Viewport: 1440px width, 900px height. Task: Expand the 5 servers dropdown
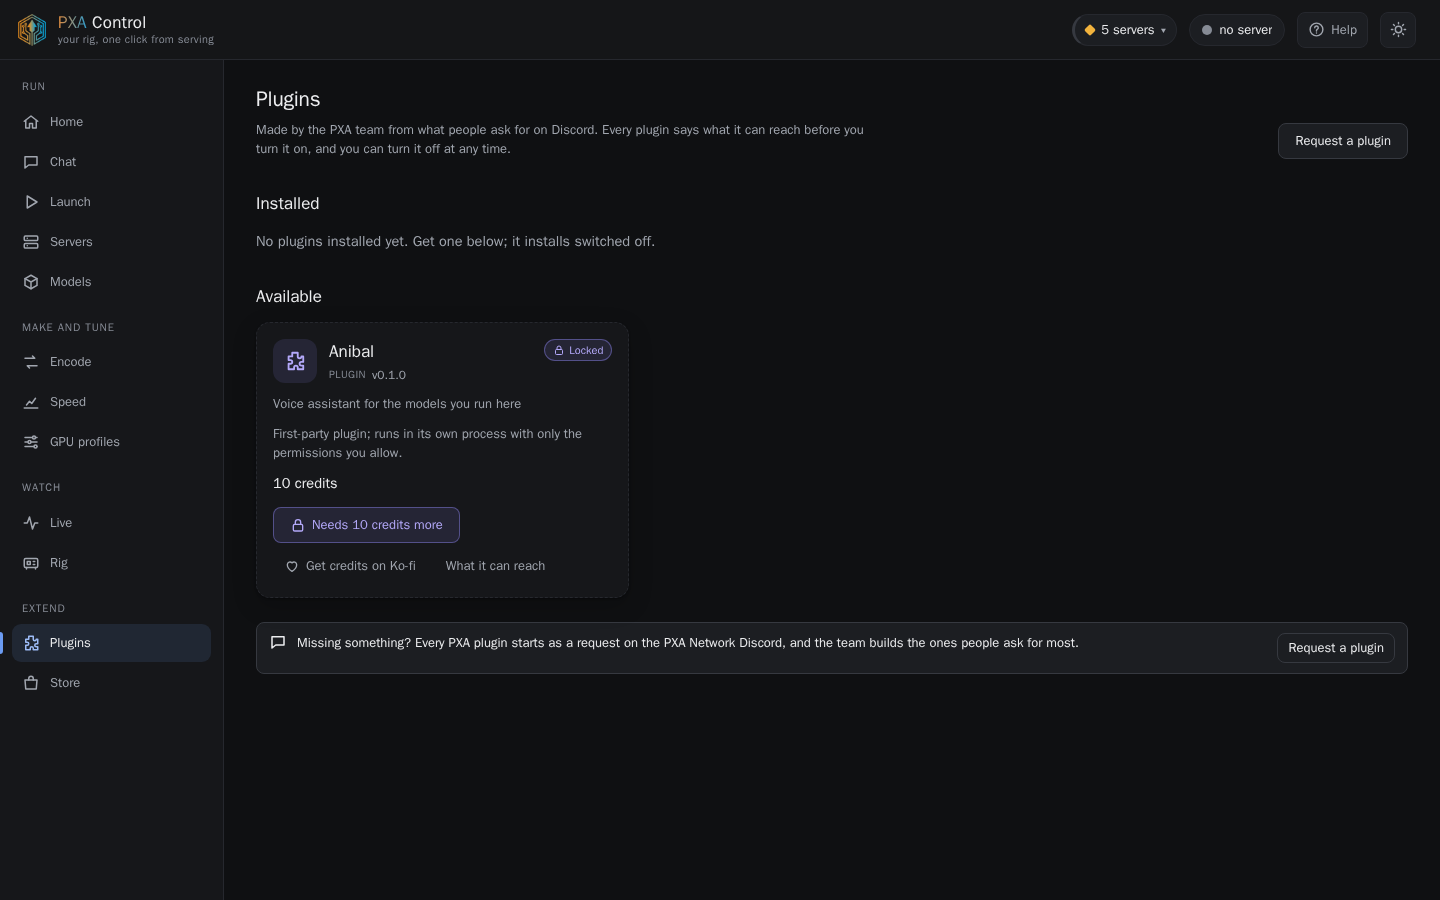pyautogui.click(x=1124, y=30)
